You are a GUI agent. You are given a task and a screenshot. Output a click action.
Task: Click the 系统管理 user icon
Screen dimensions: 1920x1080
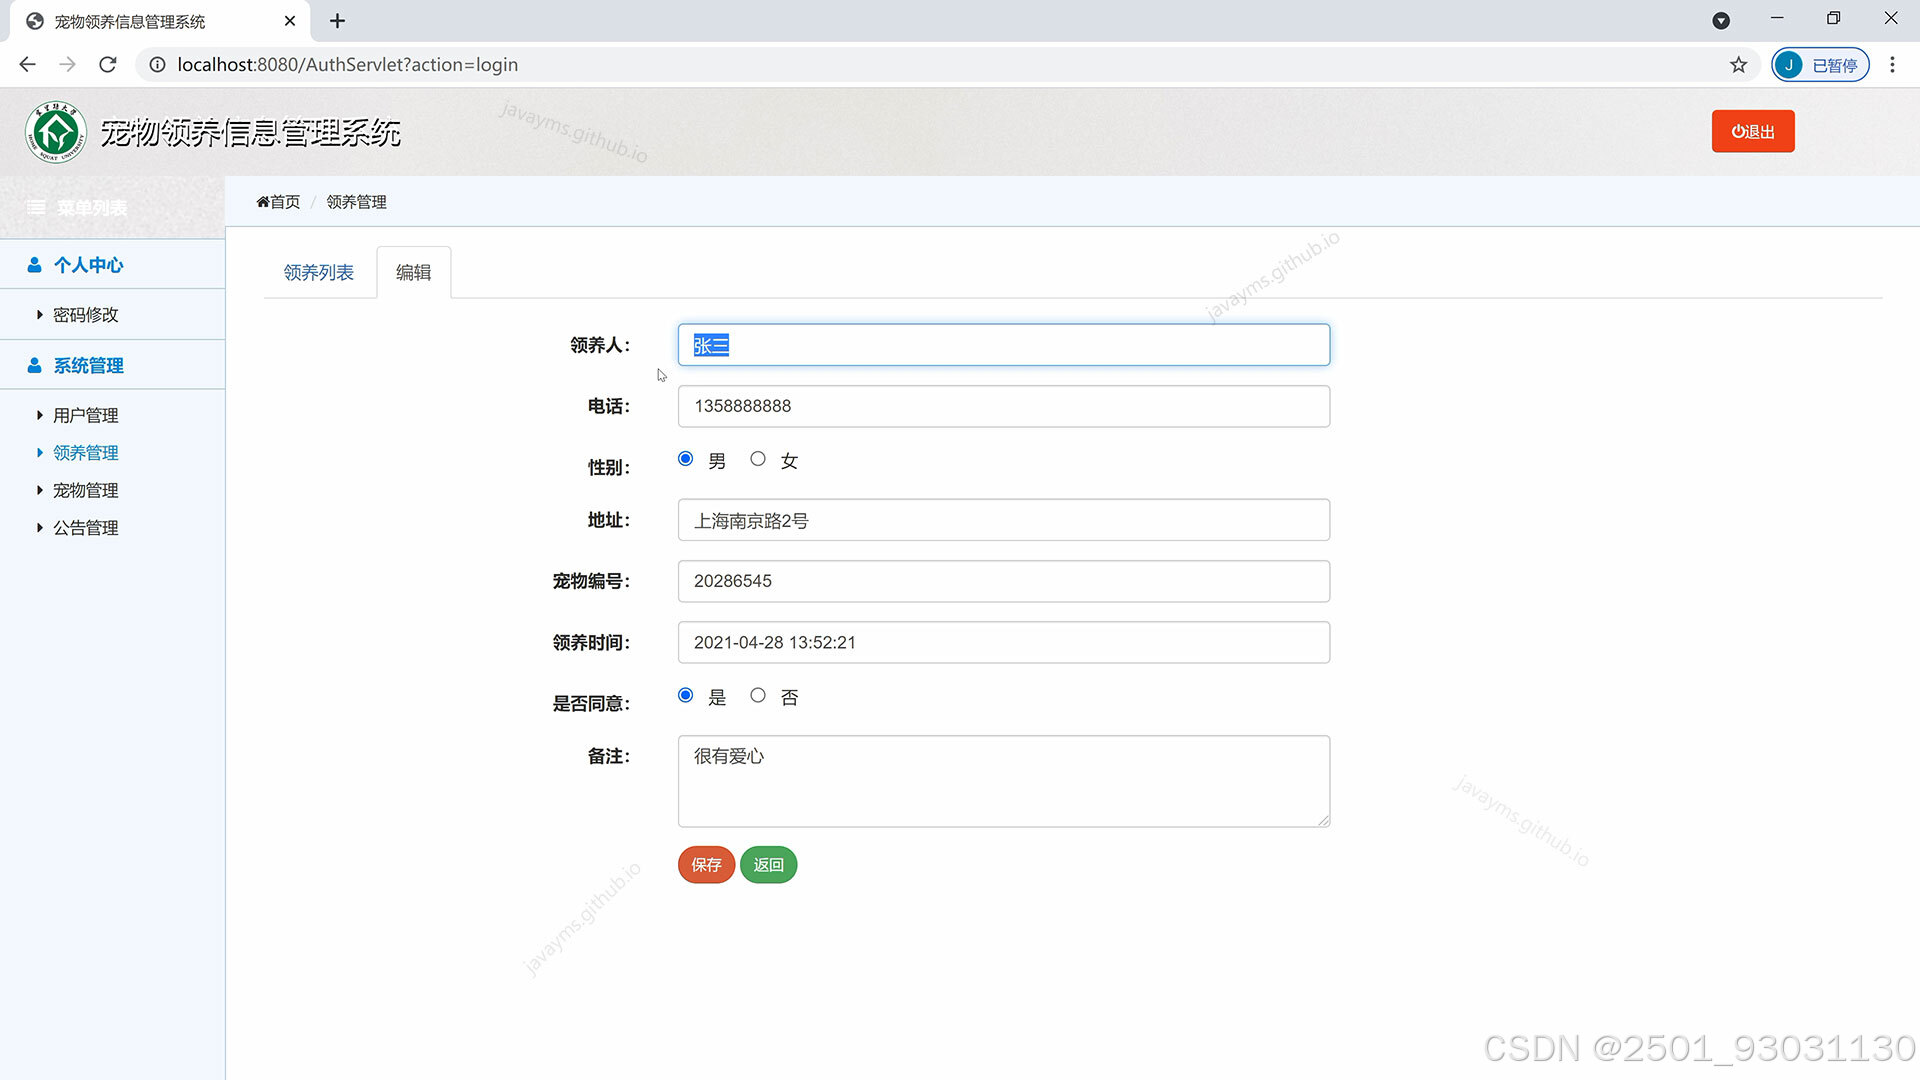coord(34,366)
